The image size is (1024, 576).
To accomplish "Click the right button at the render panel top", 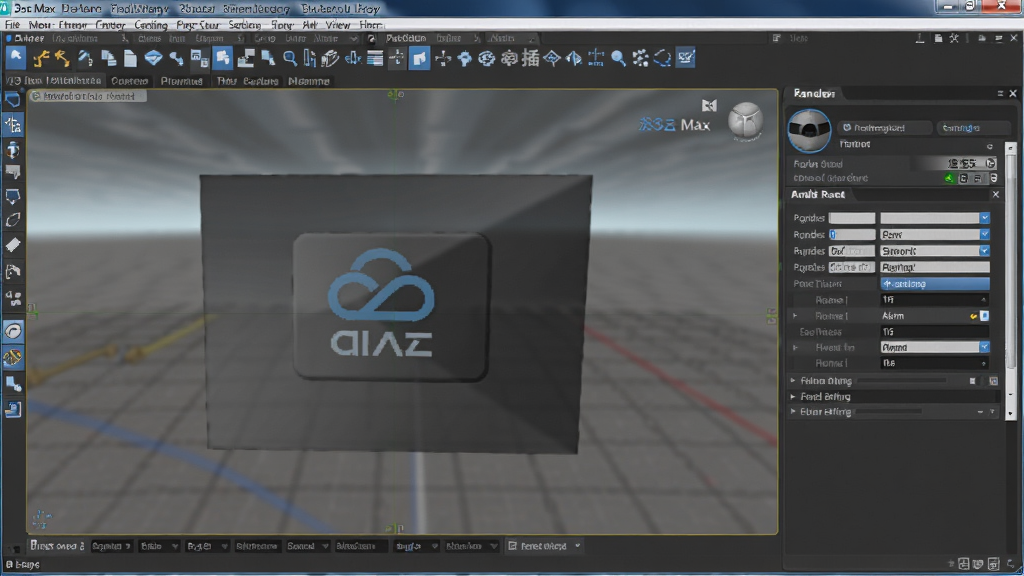I will 972,128.
